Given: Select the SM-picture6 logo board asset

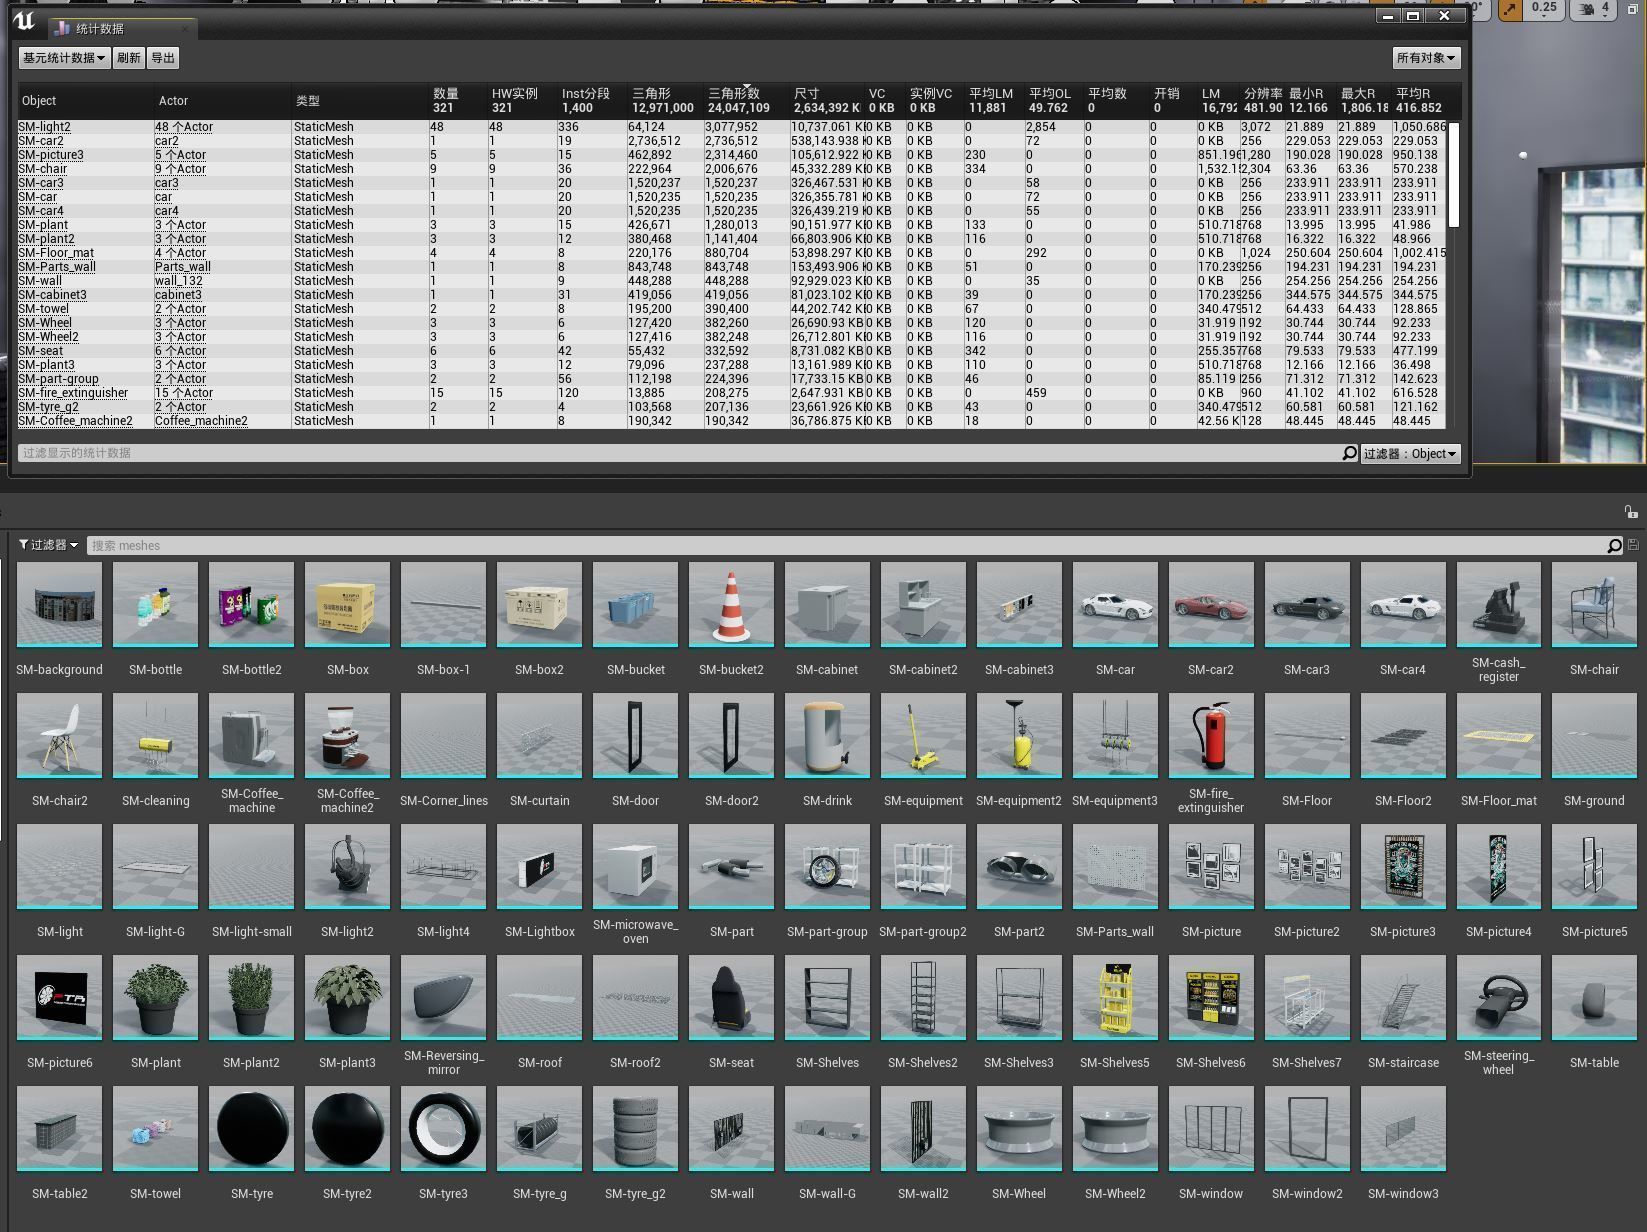Looking at the screenshot, I should (x=60, y=997).
